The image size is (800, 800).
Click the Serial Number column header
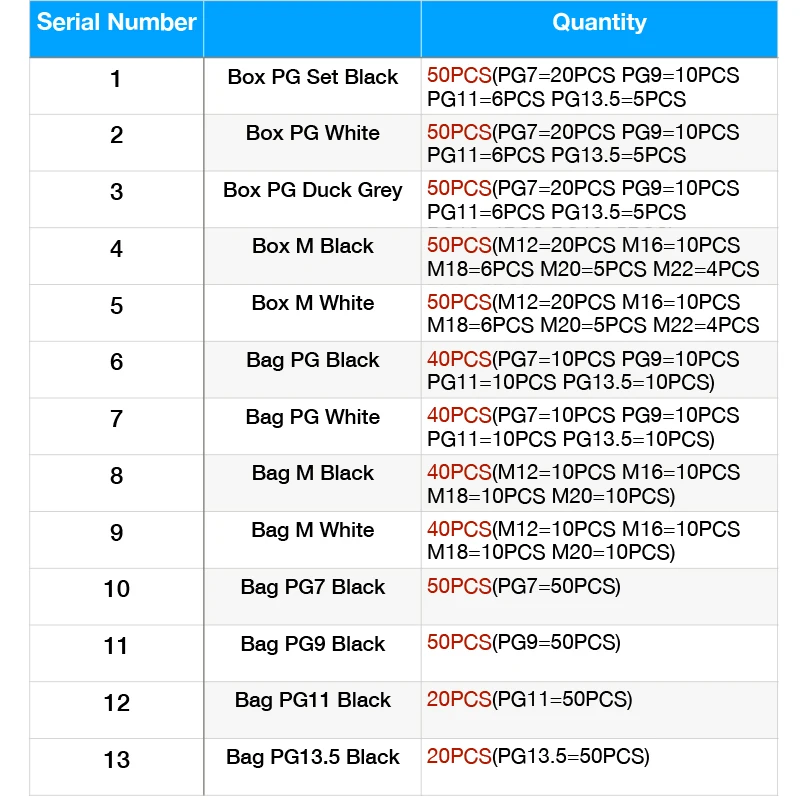pyautogui.click(x=116, y=23)
